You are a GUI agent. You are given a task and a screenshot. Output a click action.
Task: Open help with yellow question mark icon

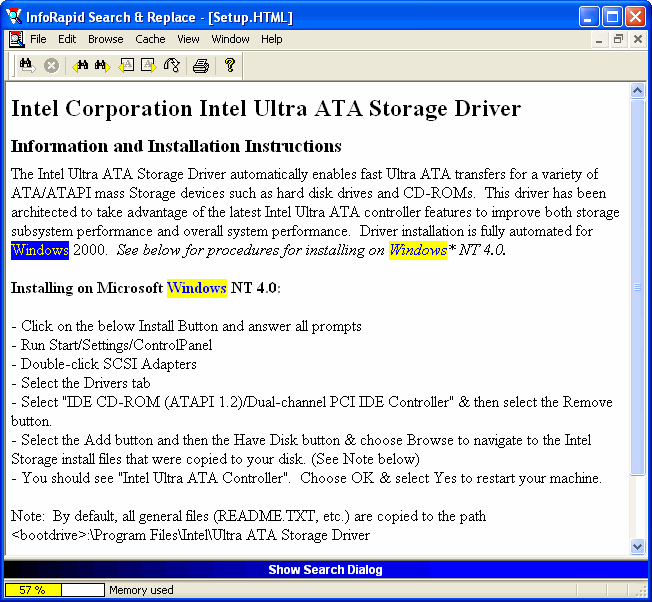[x=230, y=66]
